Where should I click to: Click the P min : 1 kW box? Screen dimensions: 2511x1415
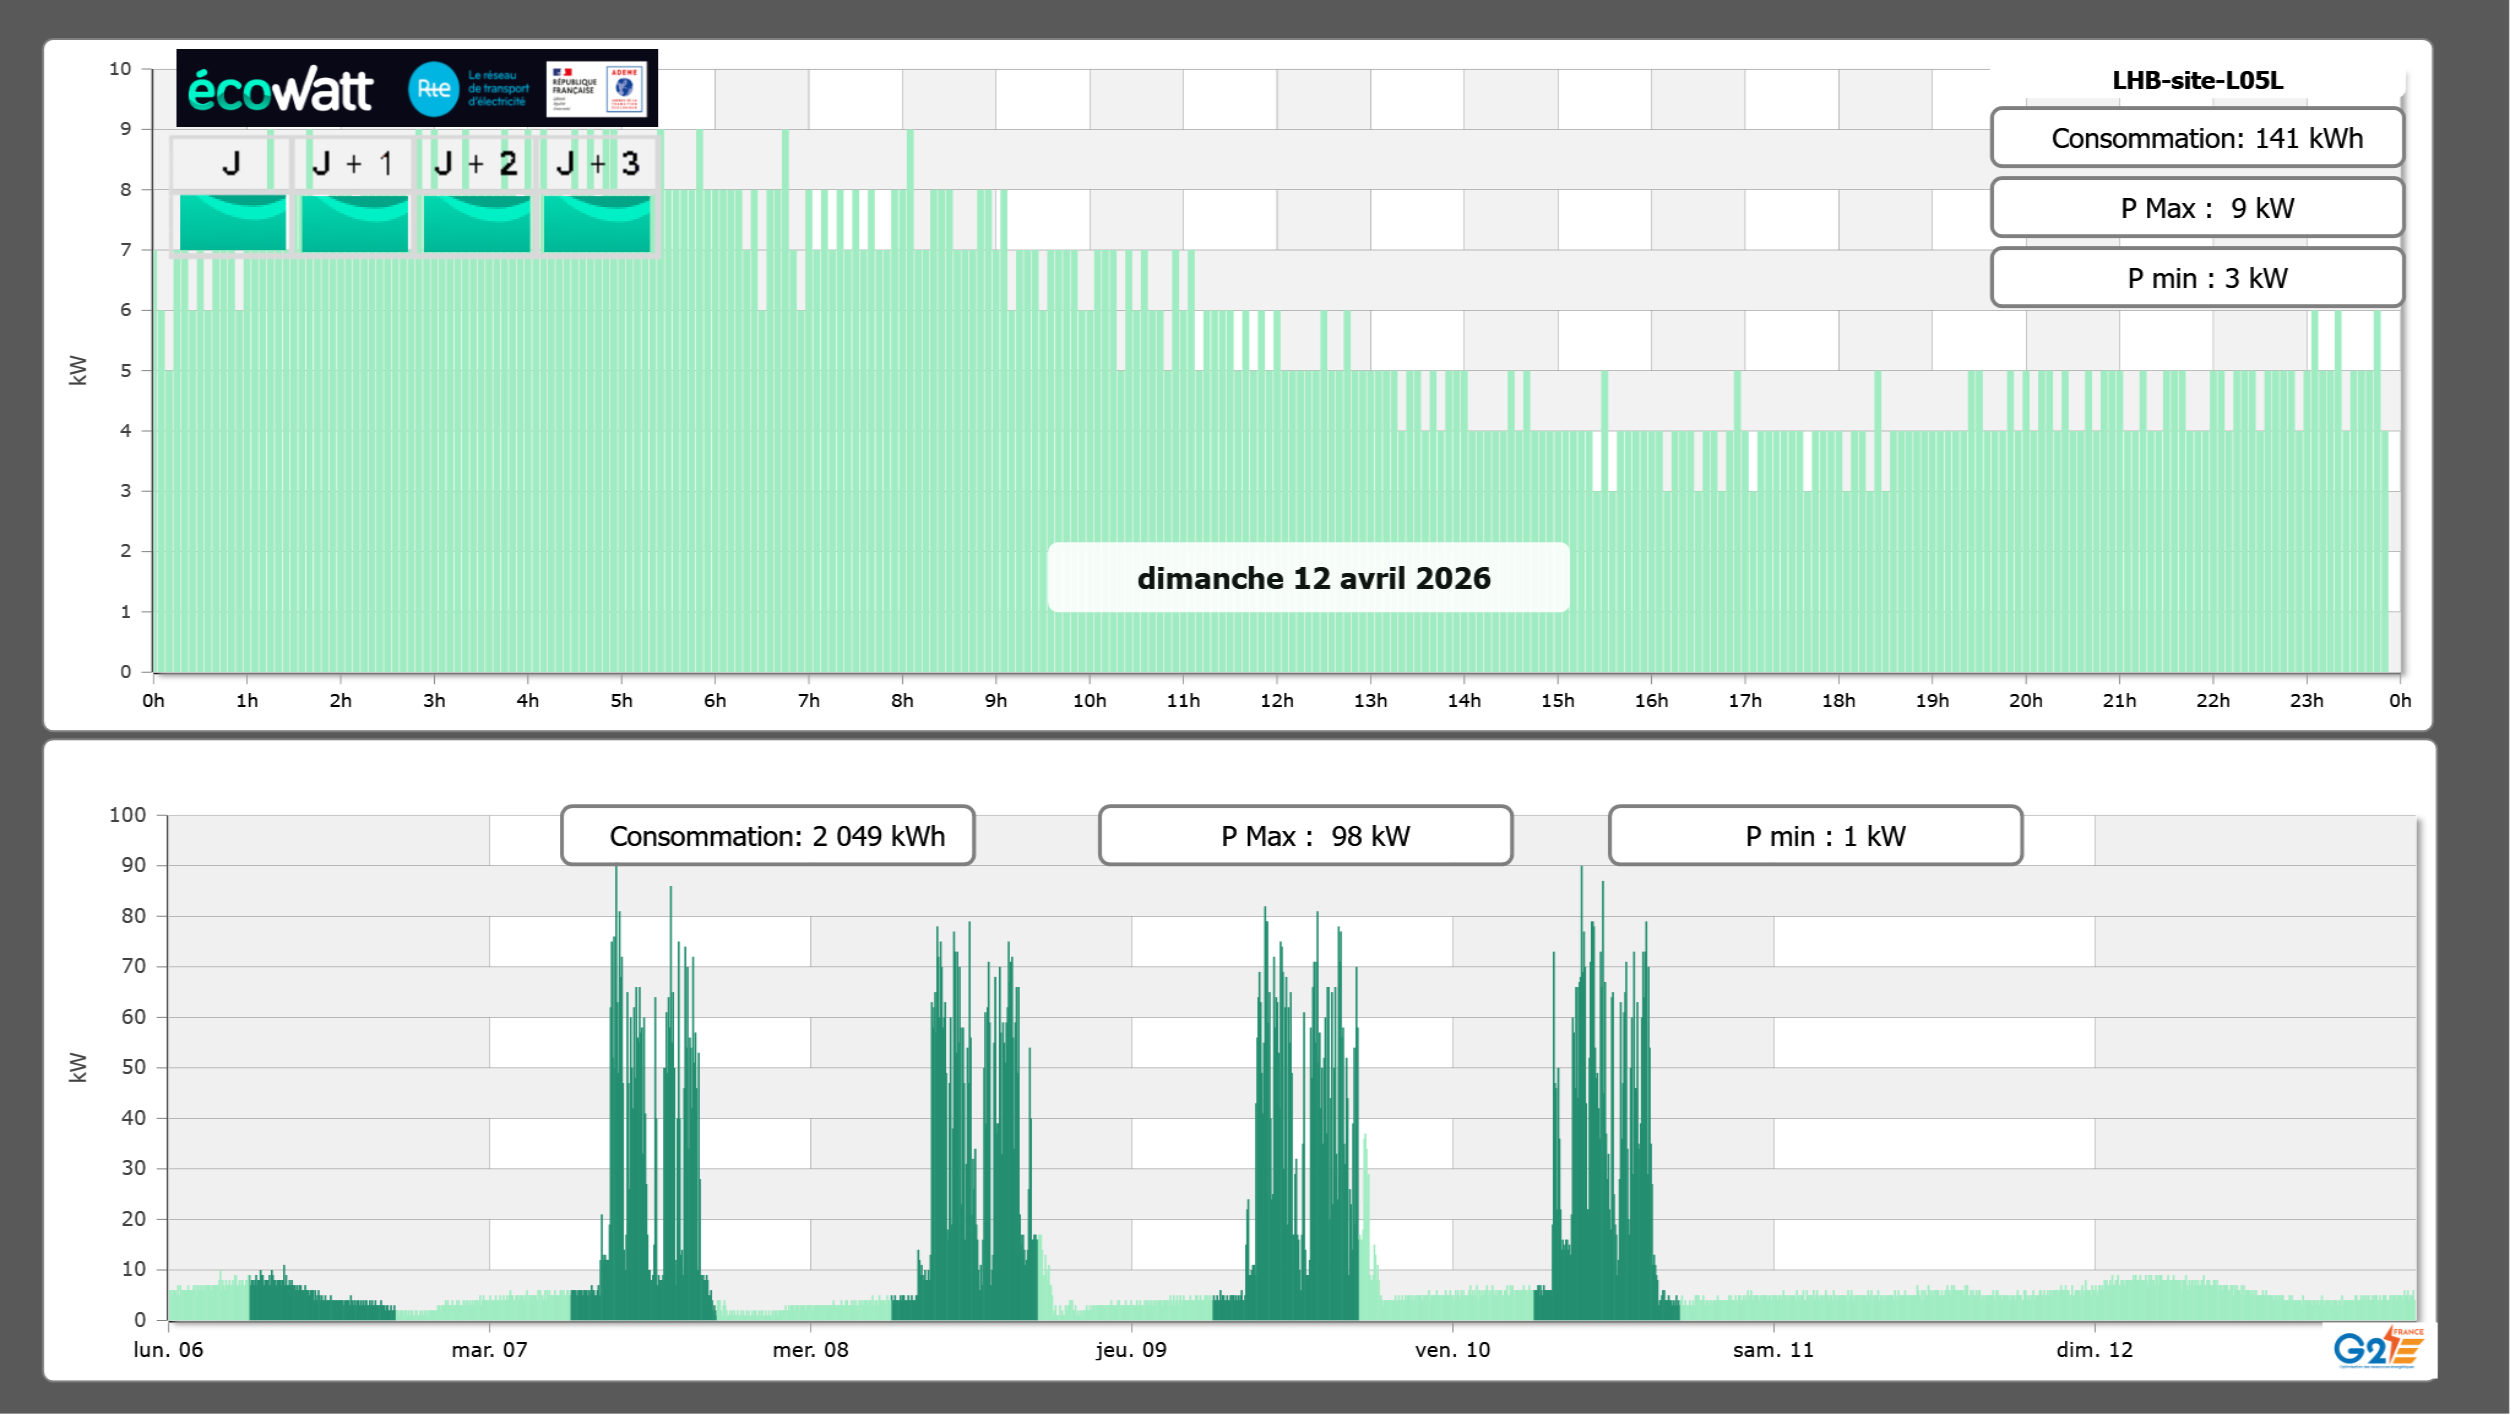point(1815,836)
